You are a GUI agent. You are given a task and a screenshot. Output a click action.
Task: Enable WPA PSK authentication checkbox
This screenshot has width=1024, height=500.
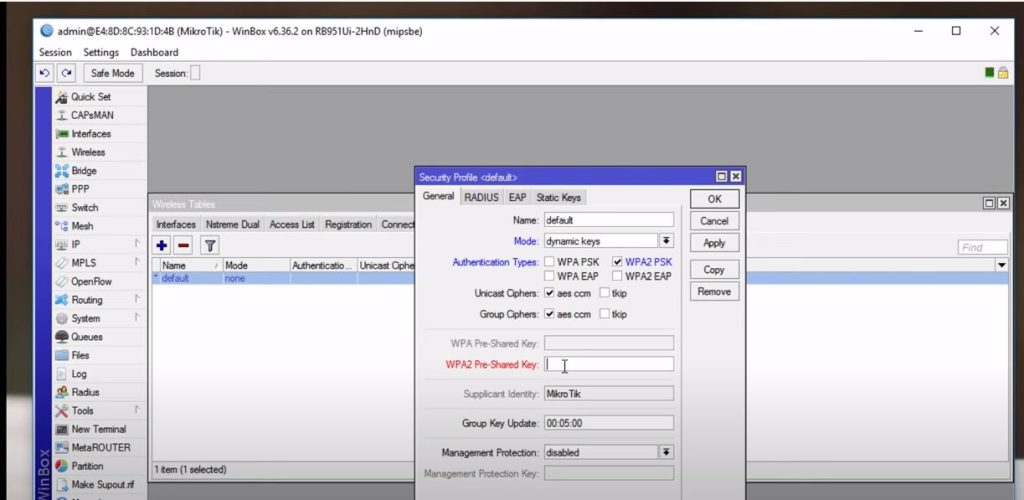pos(550,262)
